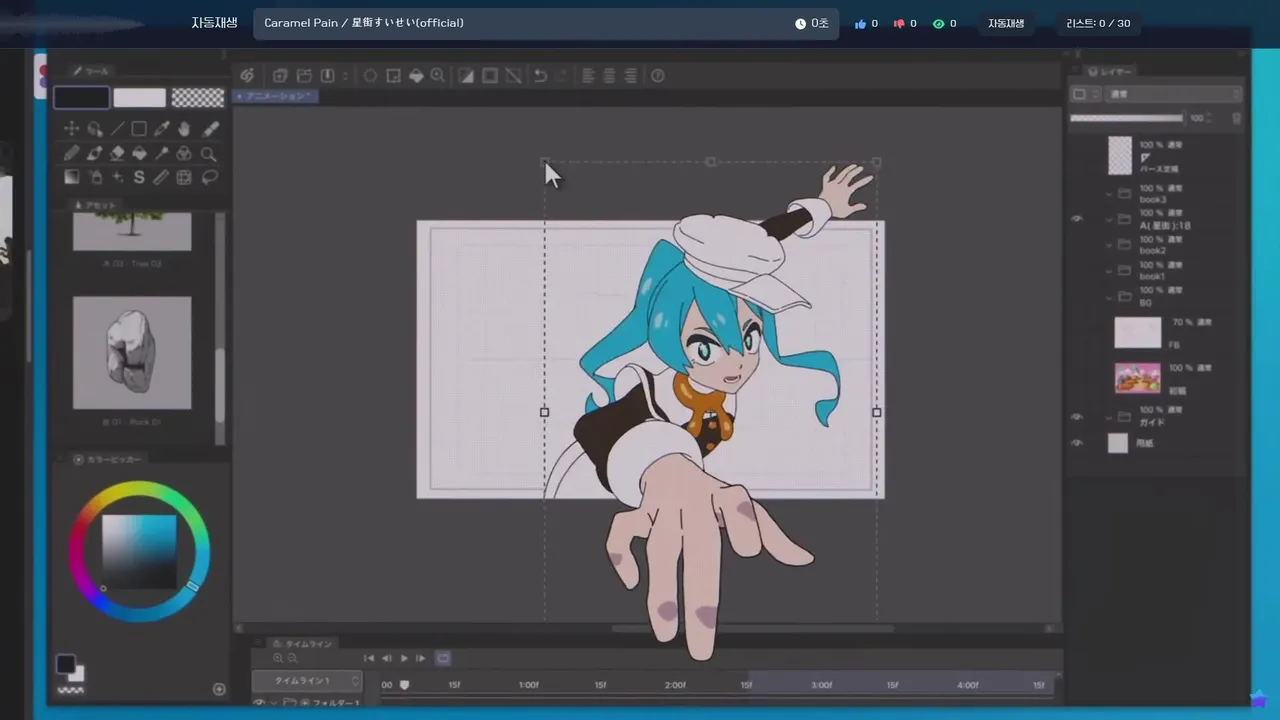
Task: Click the green eye views icon
Action: (938, 24)
